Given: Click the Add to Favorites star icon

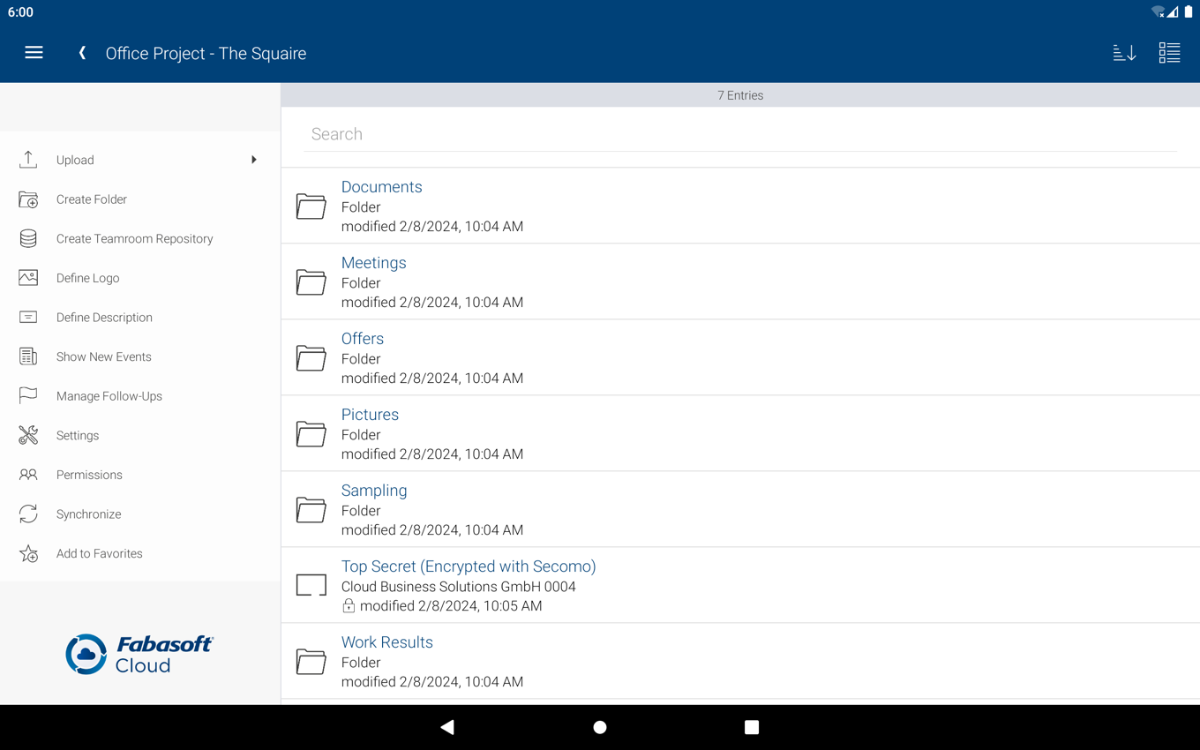Looking at the screenshot, I should coord(28,554).
